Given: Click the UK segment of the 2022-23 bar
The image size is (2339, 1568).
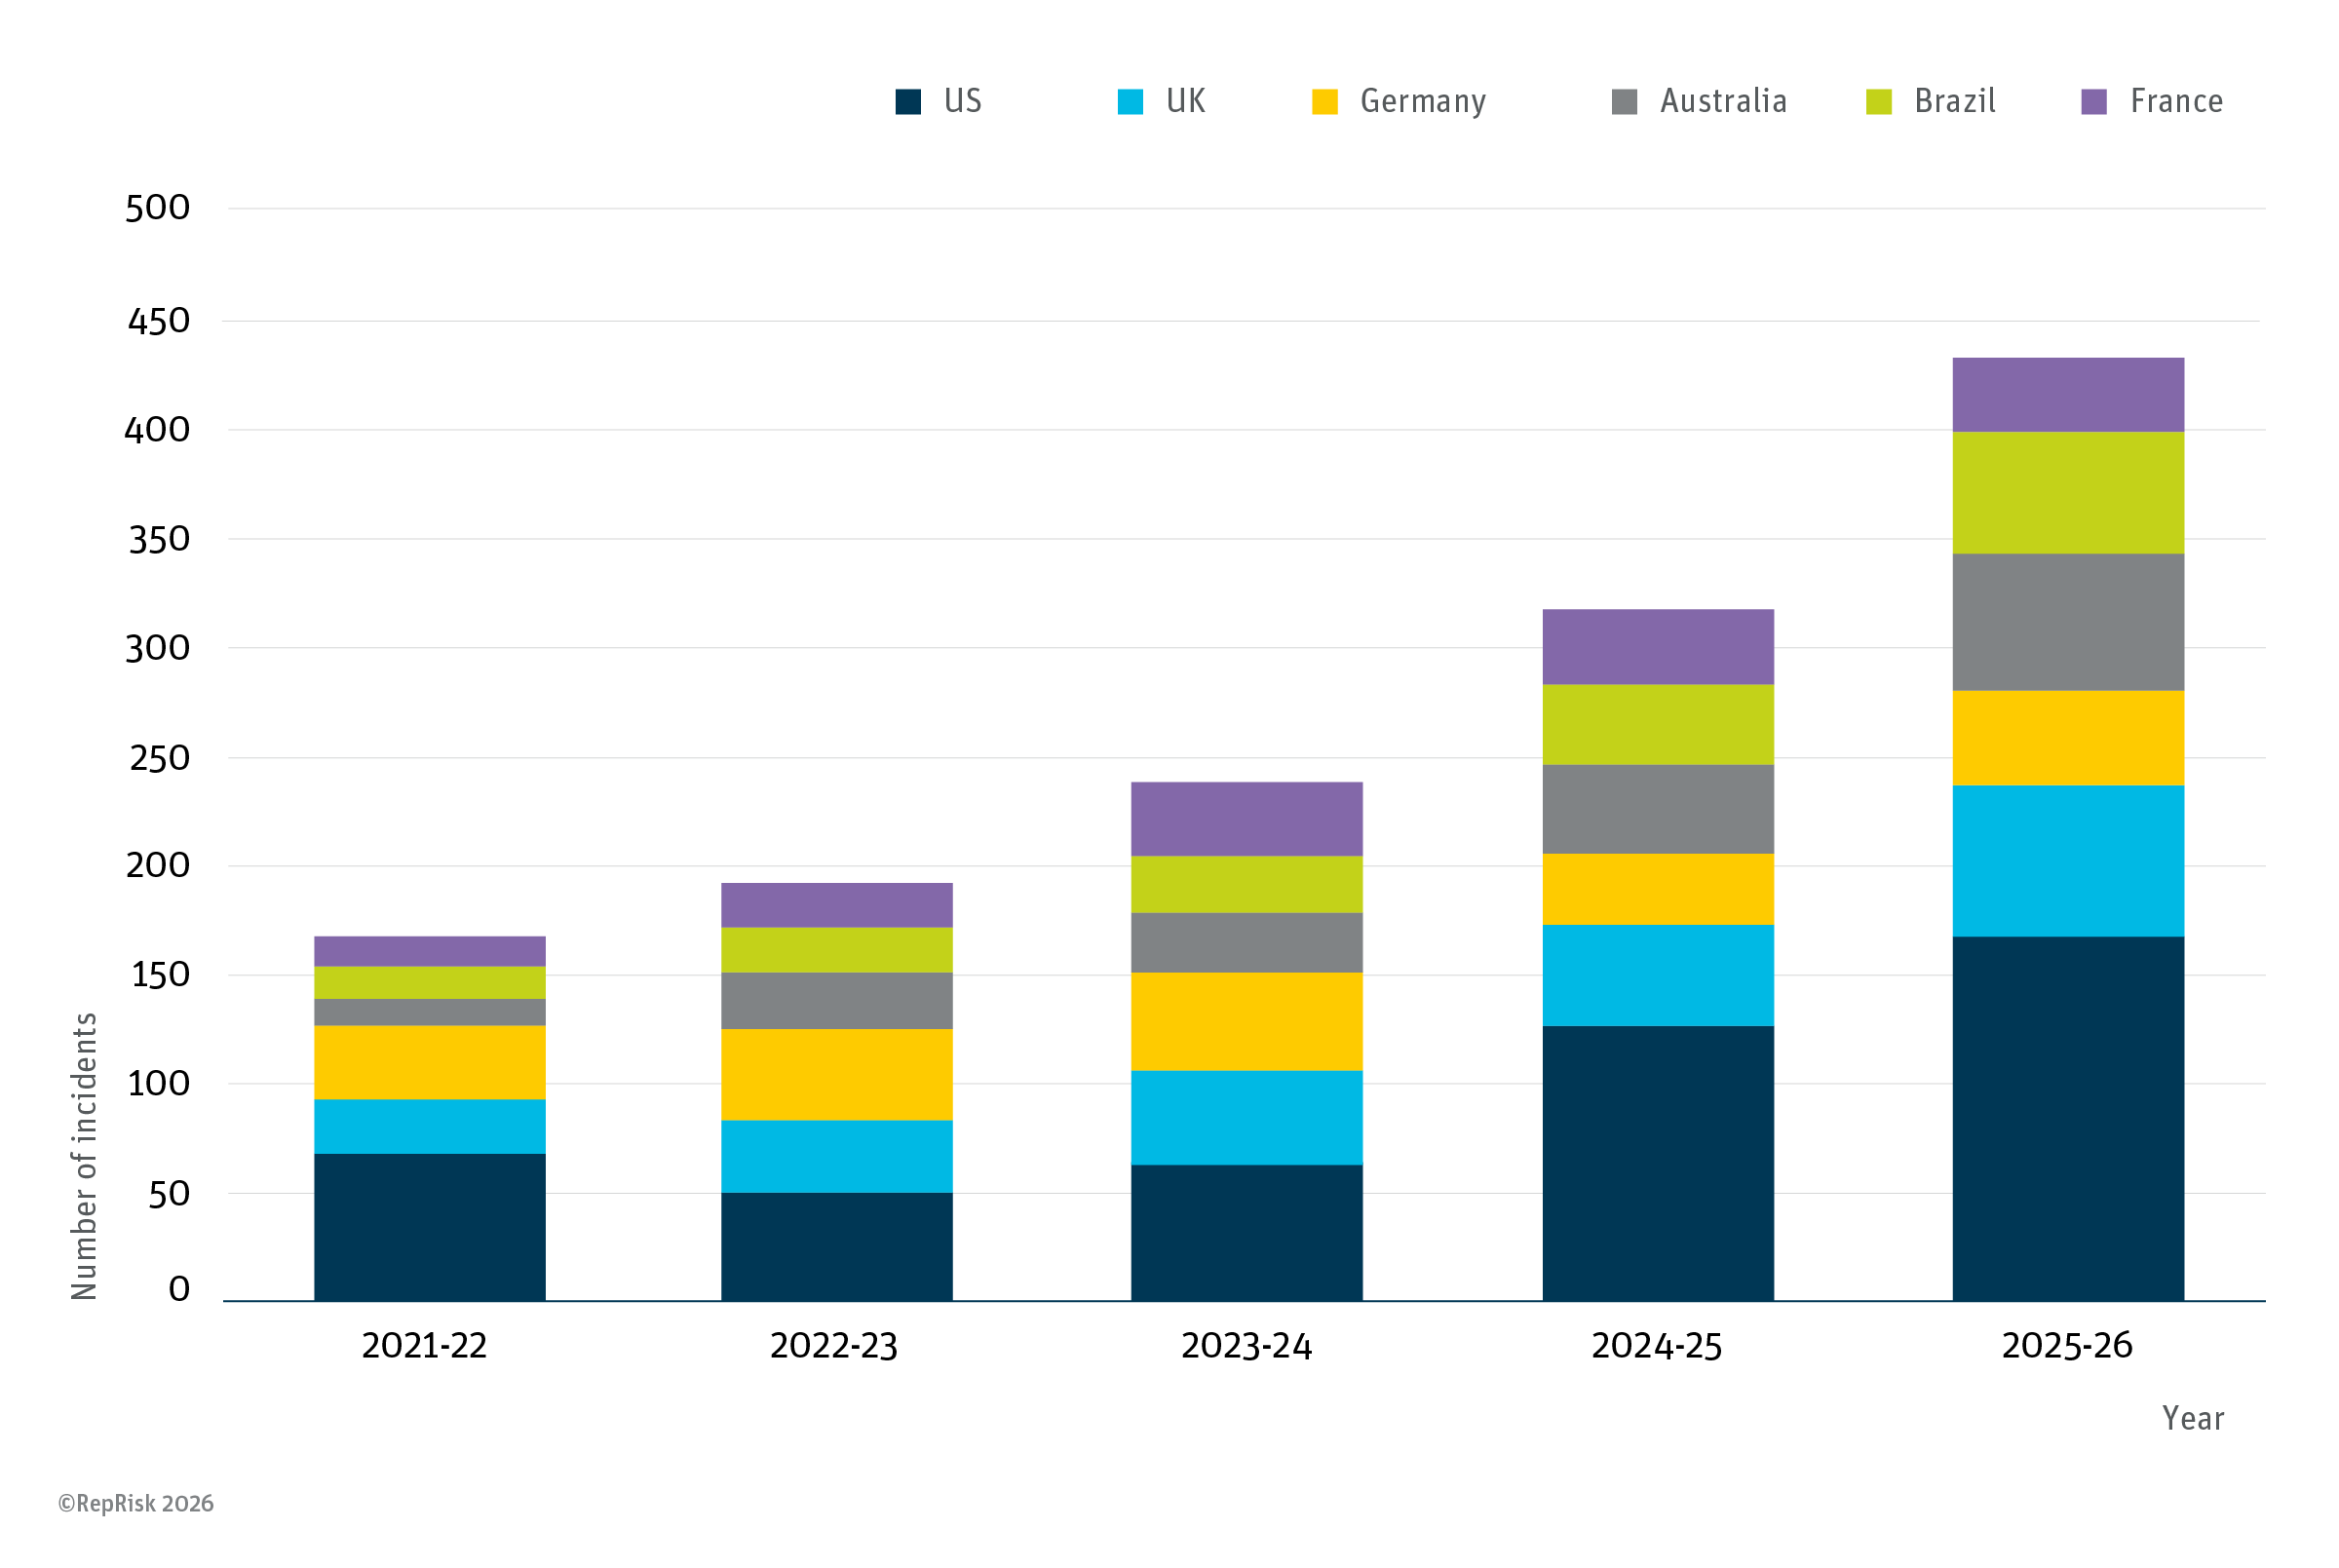Looking at the screenshot, I should click(837, 1156).
